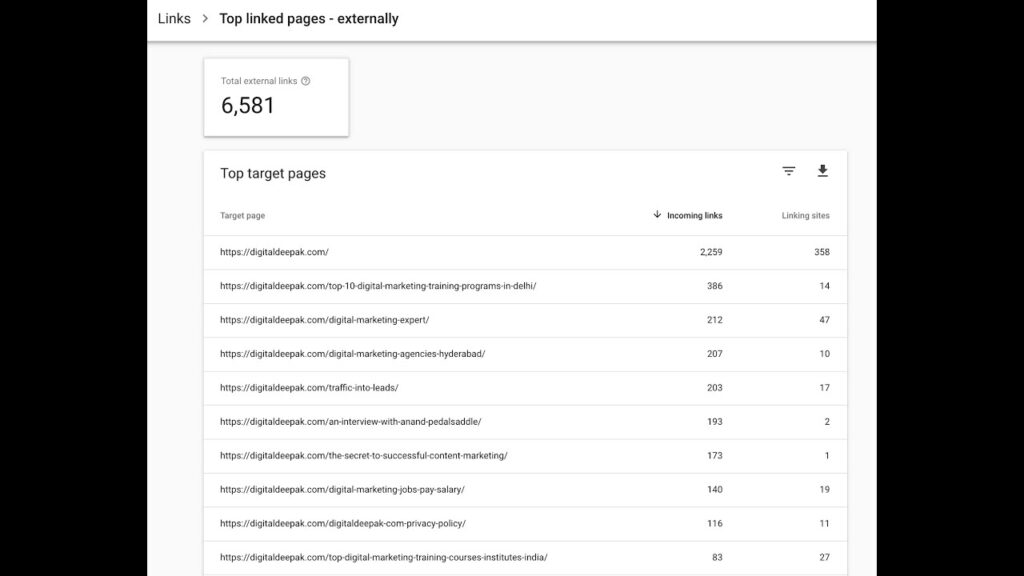Click the 358 linking sites value
This screenshot has height=576, width=1024.
(822, 252)
